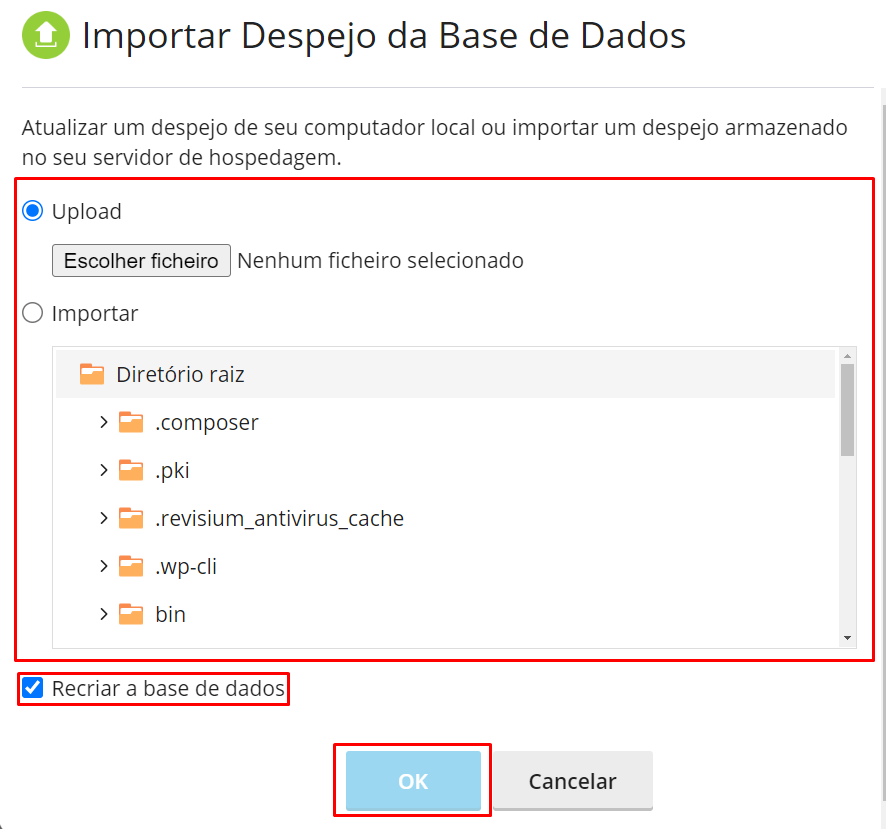The image size is (886, 829).
Task: Select the bin folder name
Action: [170, 614]
